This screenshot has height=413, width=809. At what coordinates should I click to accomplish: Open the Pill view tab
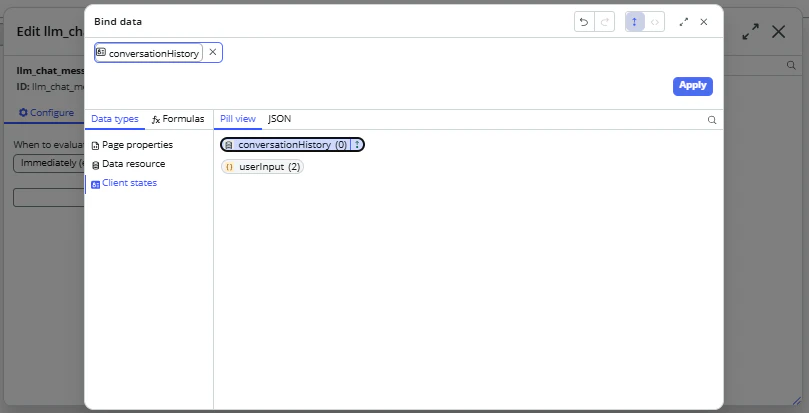[x=238, y=119]
